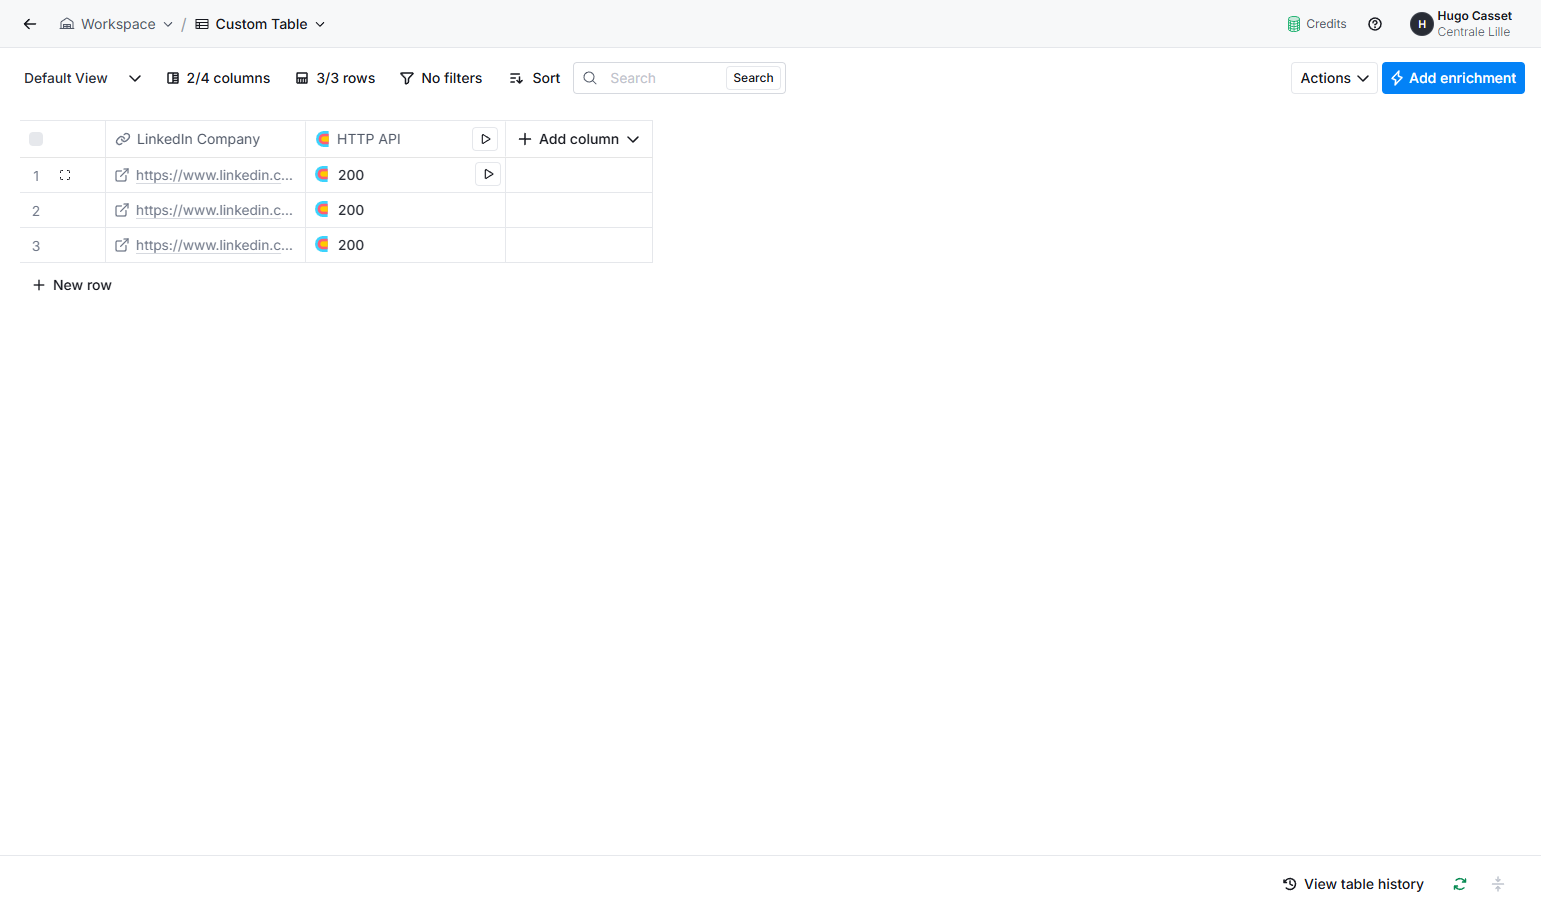Select the LinkedIn Company column header

click(x=205, y=139)
